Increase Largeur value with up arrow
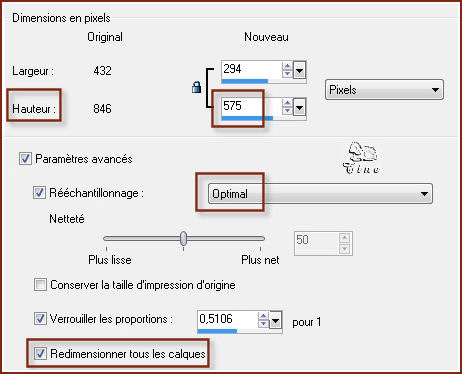This screenshot has height=374, width=462. tap(287, 66)
